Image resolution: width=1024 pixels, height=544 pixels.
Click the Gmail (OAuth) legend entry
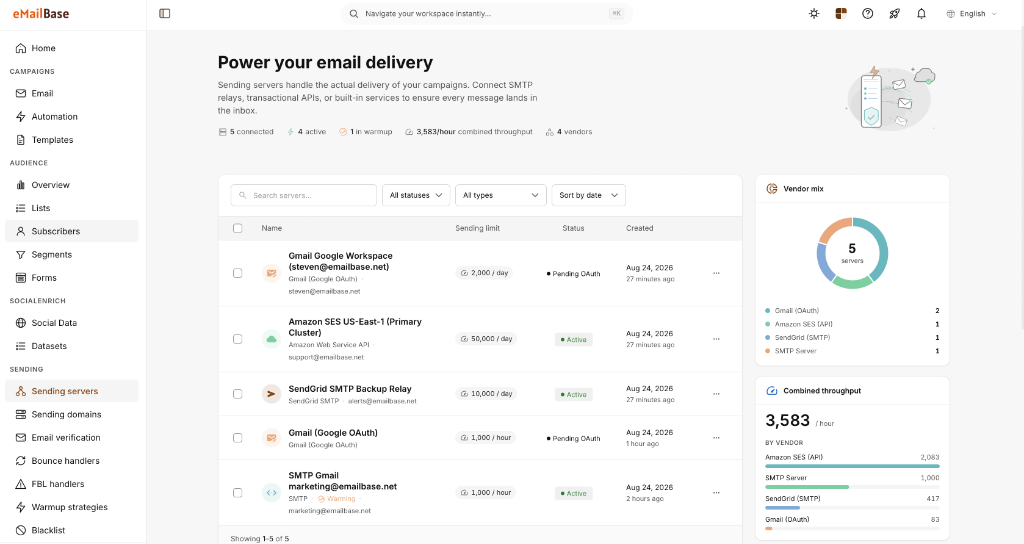(x=852, y=311)
